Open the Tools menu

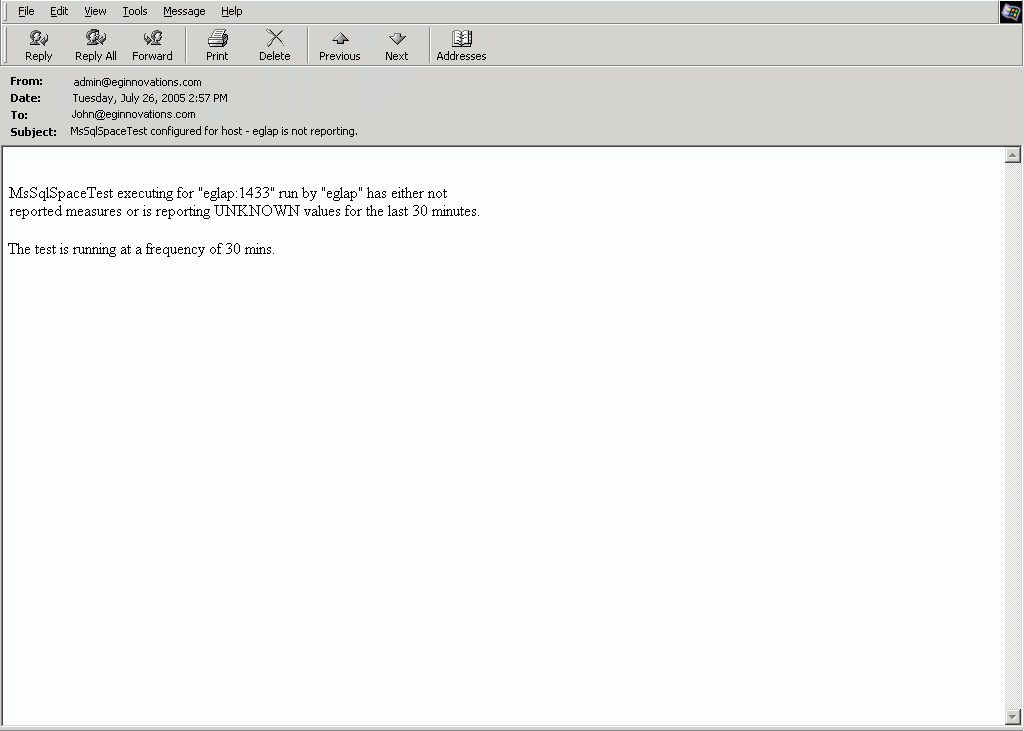pos(135,11)
